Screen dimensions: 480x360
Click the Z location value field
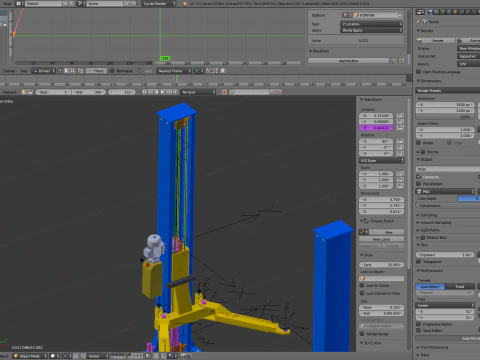[377, 128]
